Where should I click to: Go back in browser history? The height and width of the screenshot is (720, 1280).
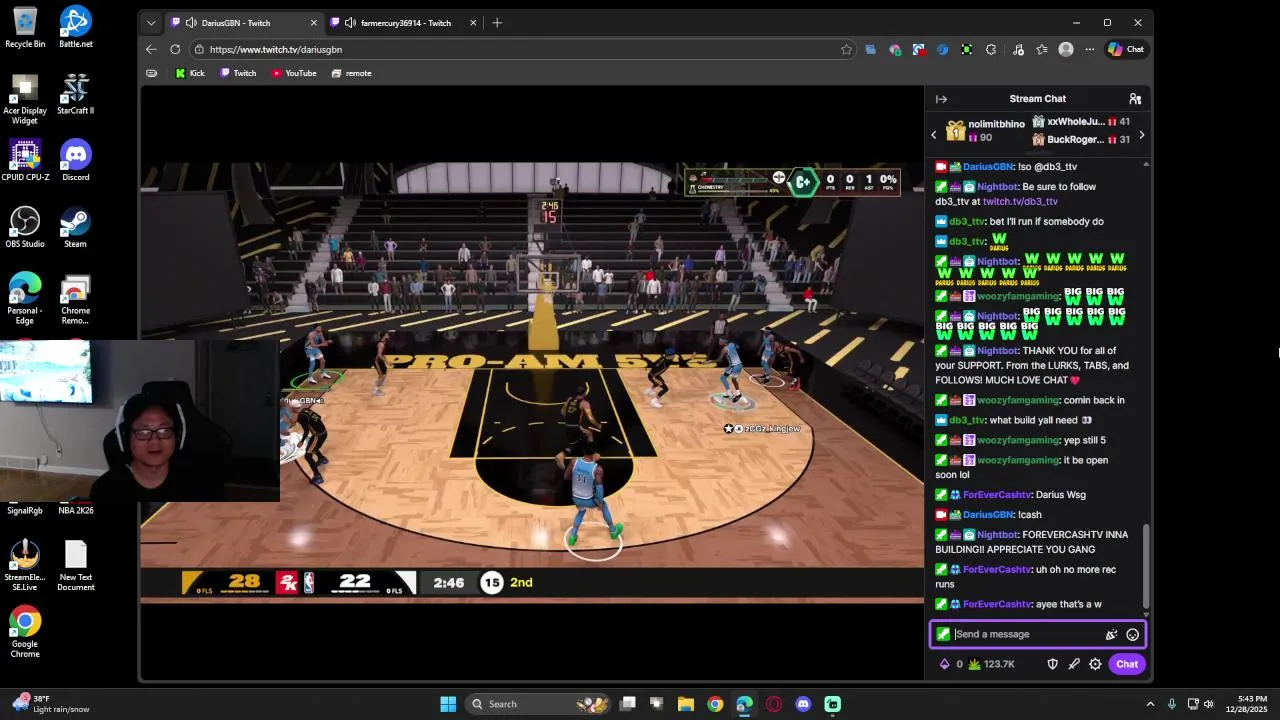(x=151, y=49)
